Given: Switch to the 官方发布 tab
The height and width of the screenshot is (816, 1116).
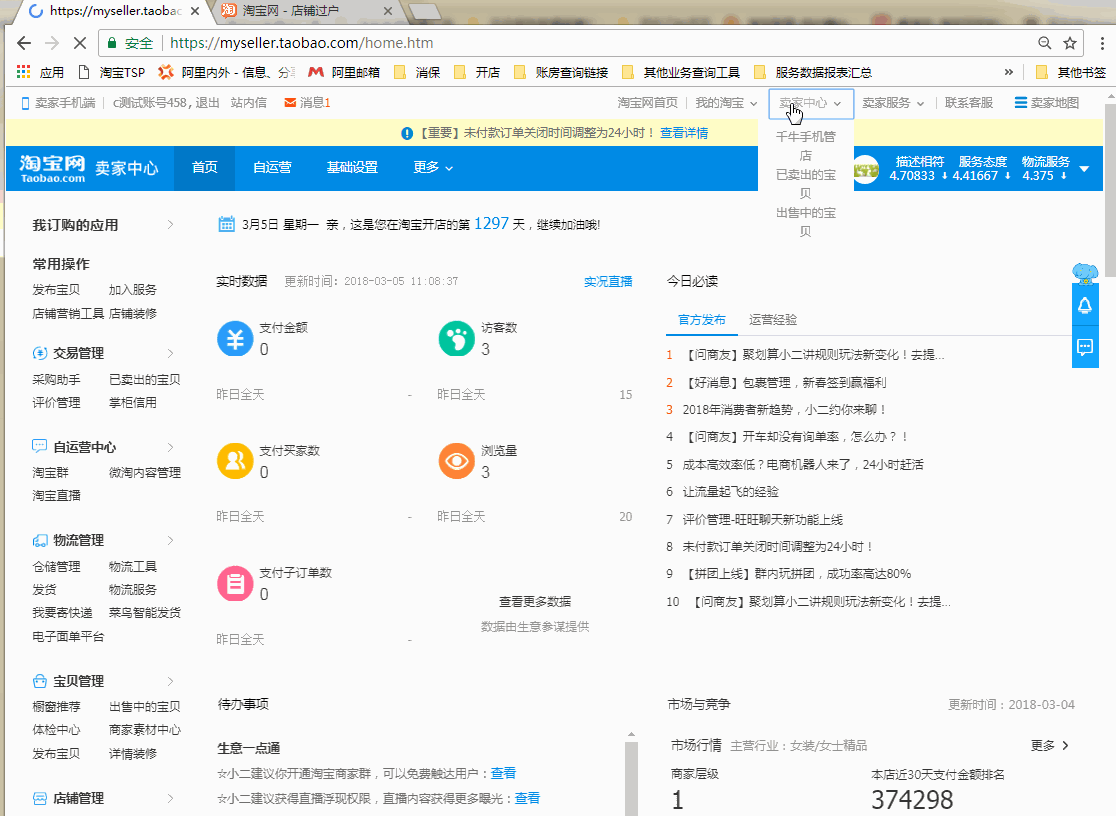Looking at the screenshot, I should coord(702,320).
